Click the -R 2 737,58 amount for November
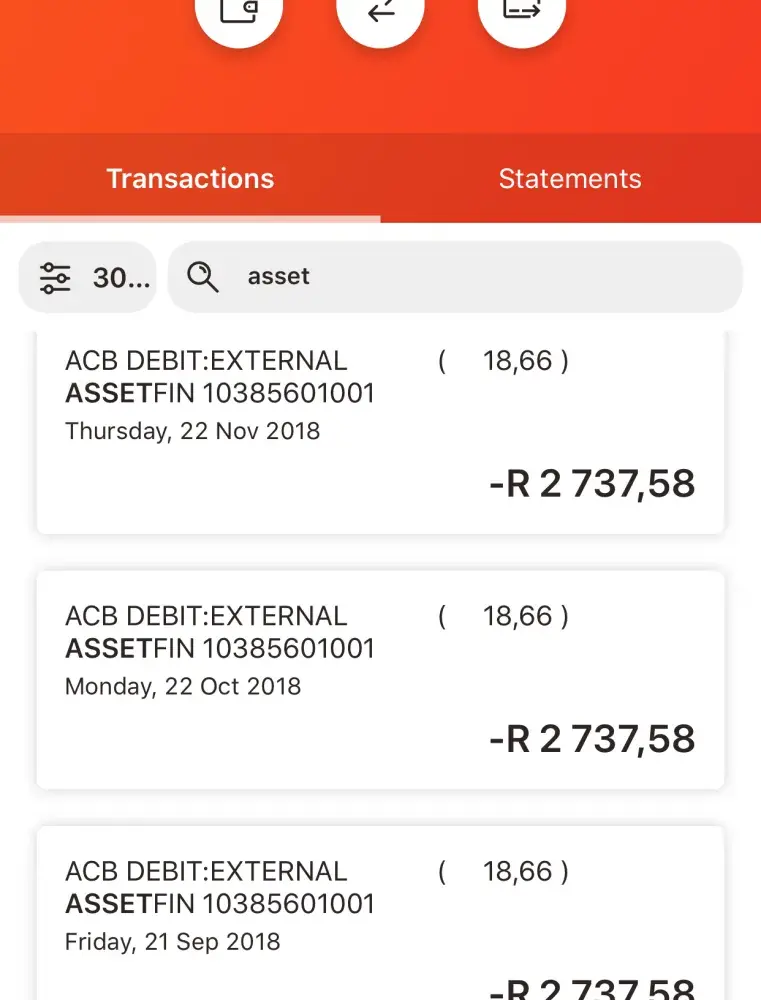The height and width of the screenshot is (1000, 761). (x=592, y=484)
